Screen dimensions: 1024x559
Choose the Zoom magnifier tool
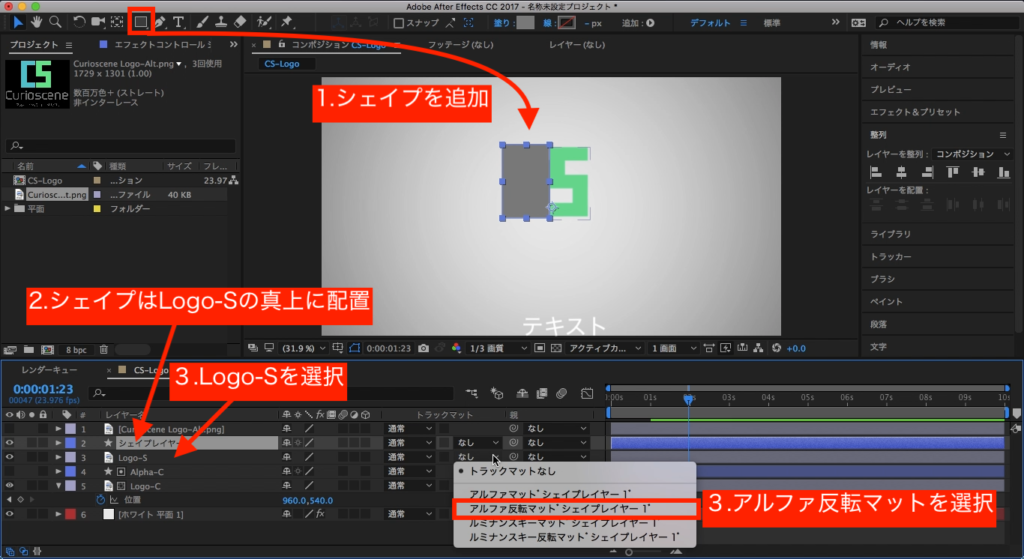[x=56, y=21]
